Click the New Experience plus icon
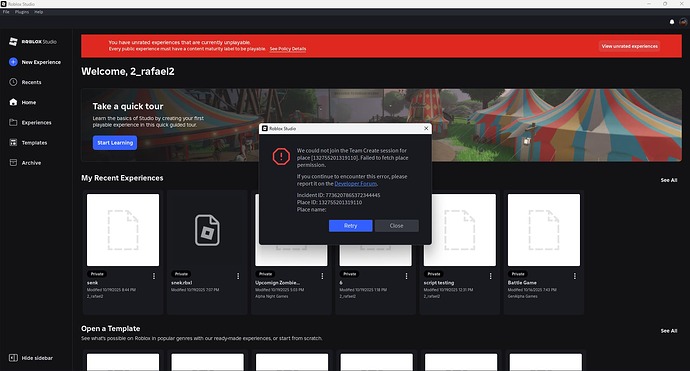690x371 pixels. [x=13, y=62]
